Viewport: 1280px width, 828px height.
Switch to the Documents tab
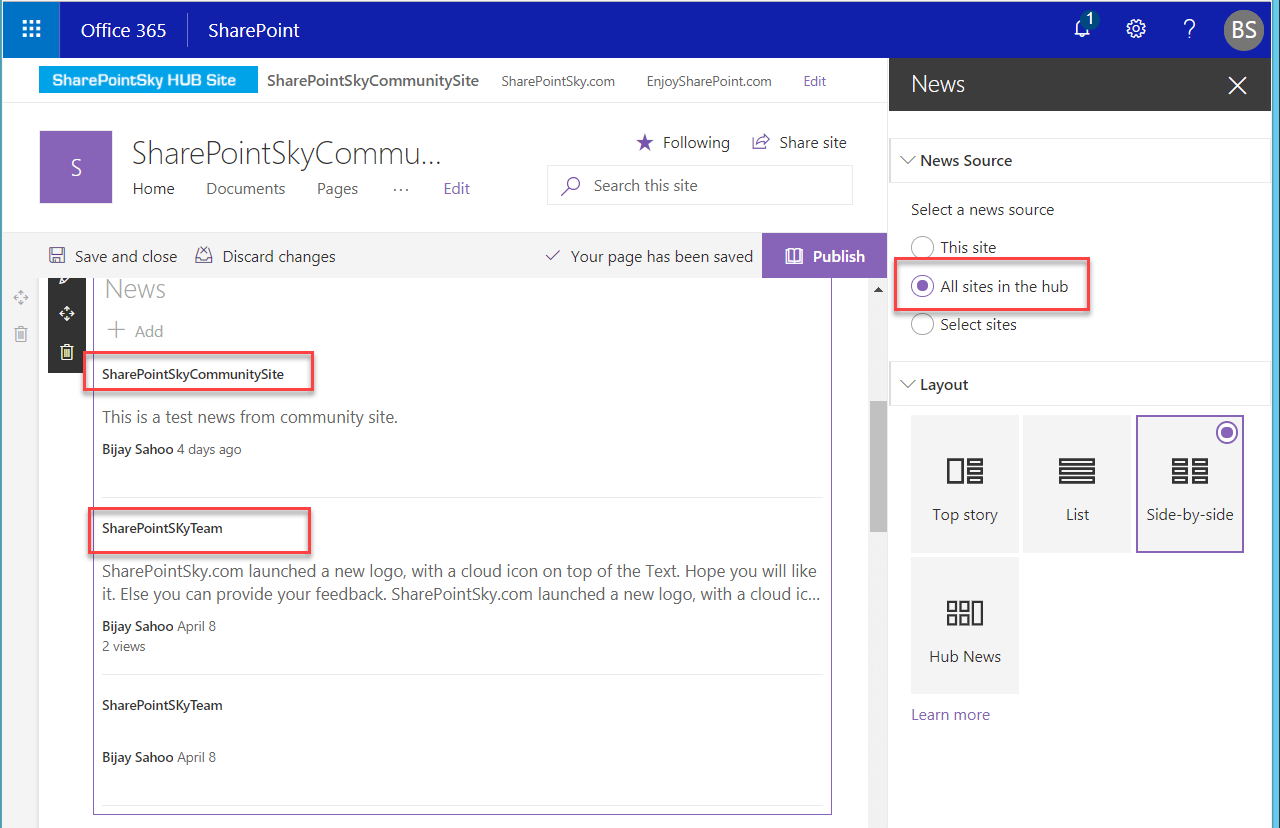click(x=245, y=189)
